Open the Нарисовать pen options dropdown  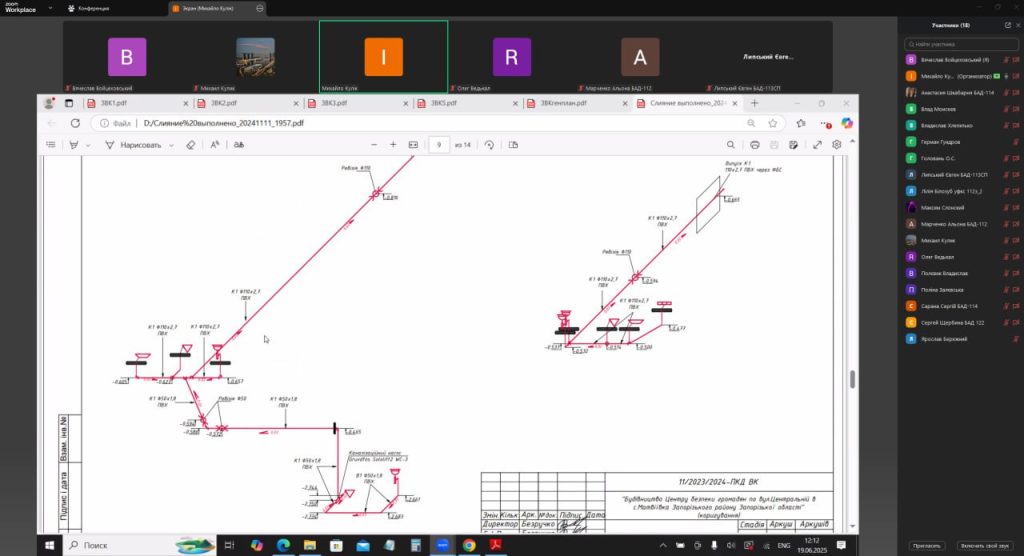[x=171, y=145]
